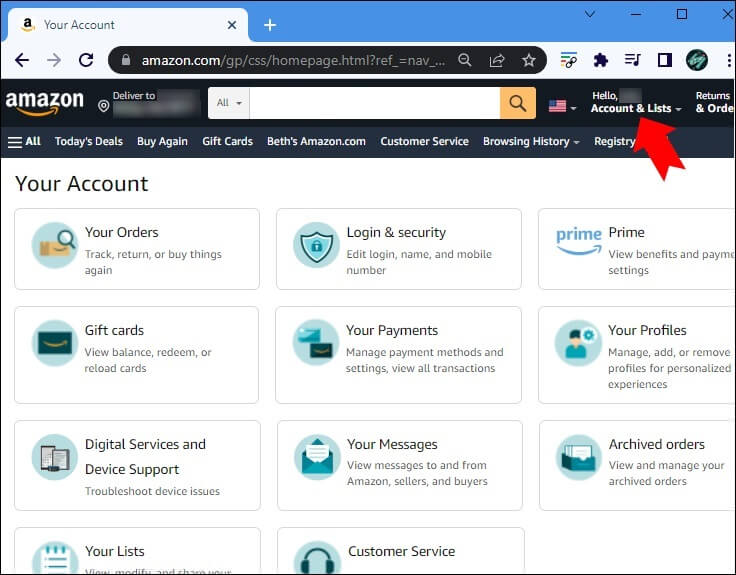Reload the page with the refresh icon
Viewport: 736px width, 575px height.
pyautogui.click(x=86, y=60)
